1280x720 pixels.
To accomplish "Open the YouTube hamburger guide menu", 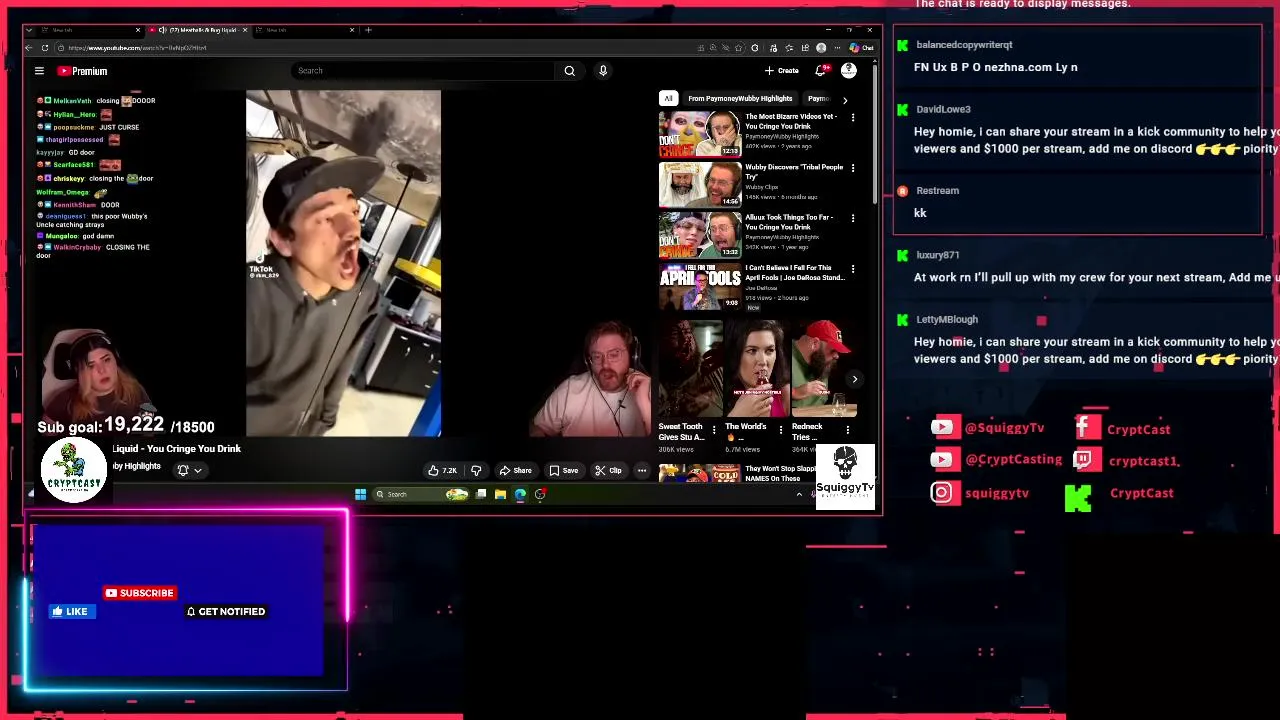I will [x=39, y=71].
